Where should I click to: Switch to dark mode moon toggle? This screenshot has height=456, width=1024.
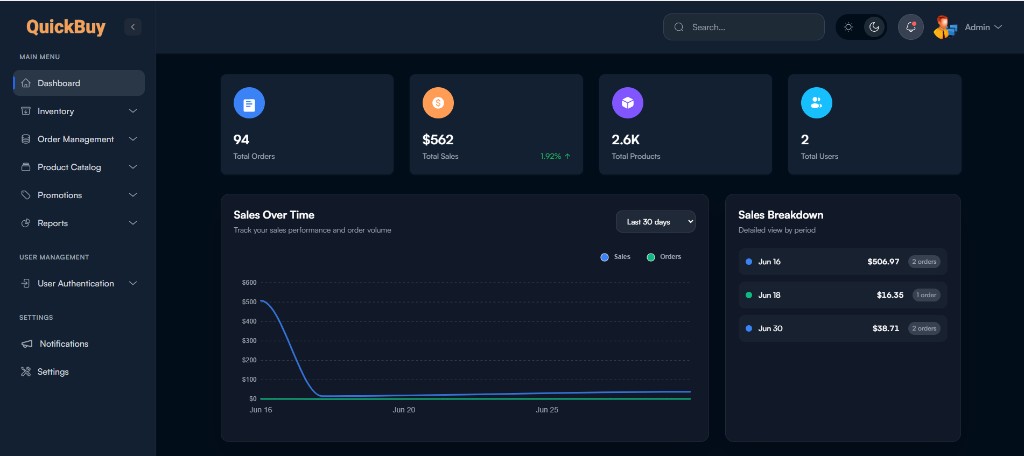874,27
